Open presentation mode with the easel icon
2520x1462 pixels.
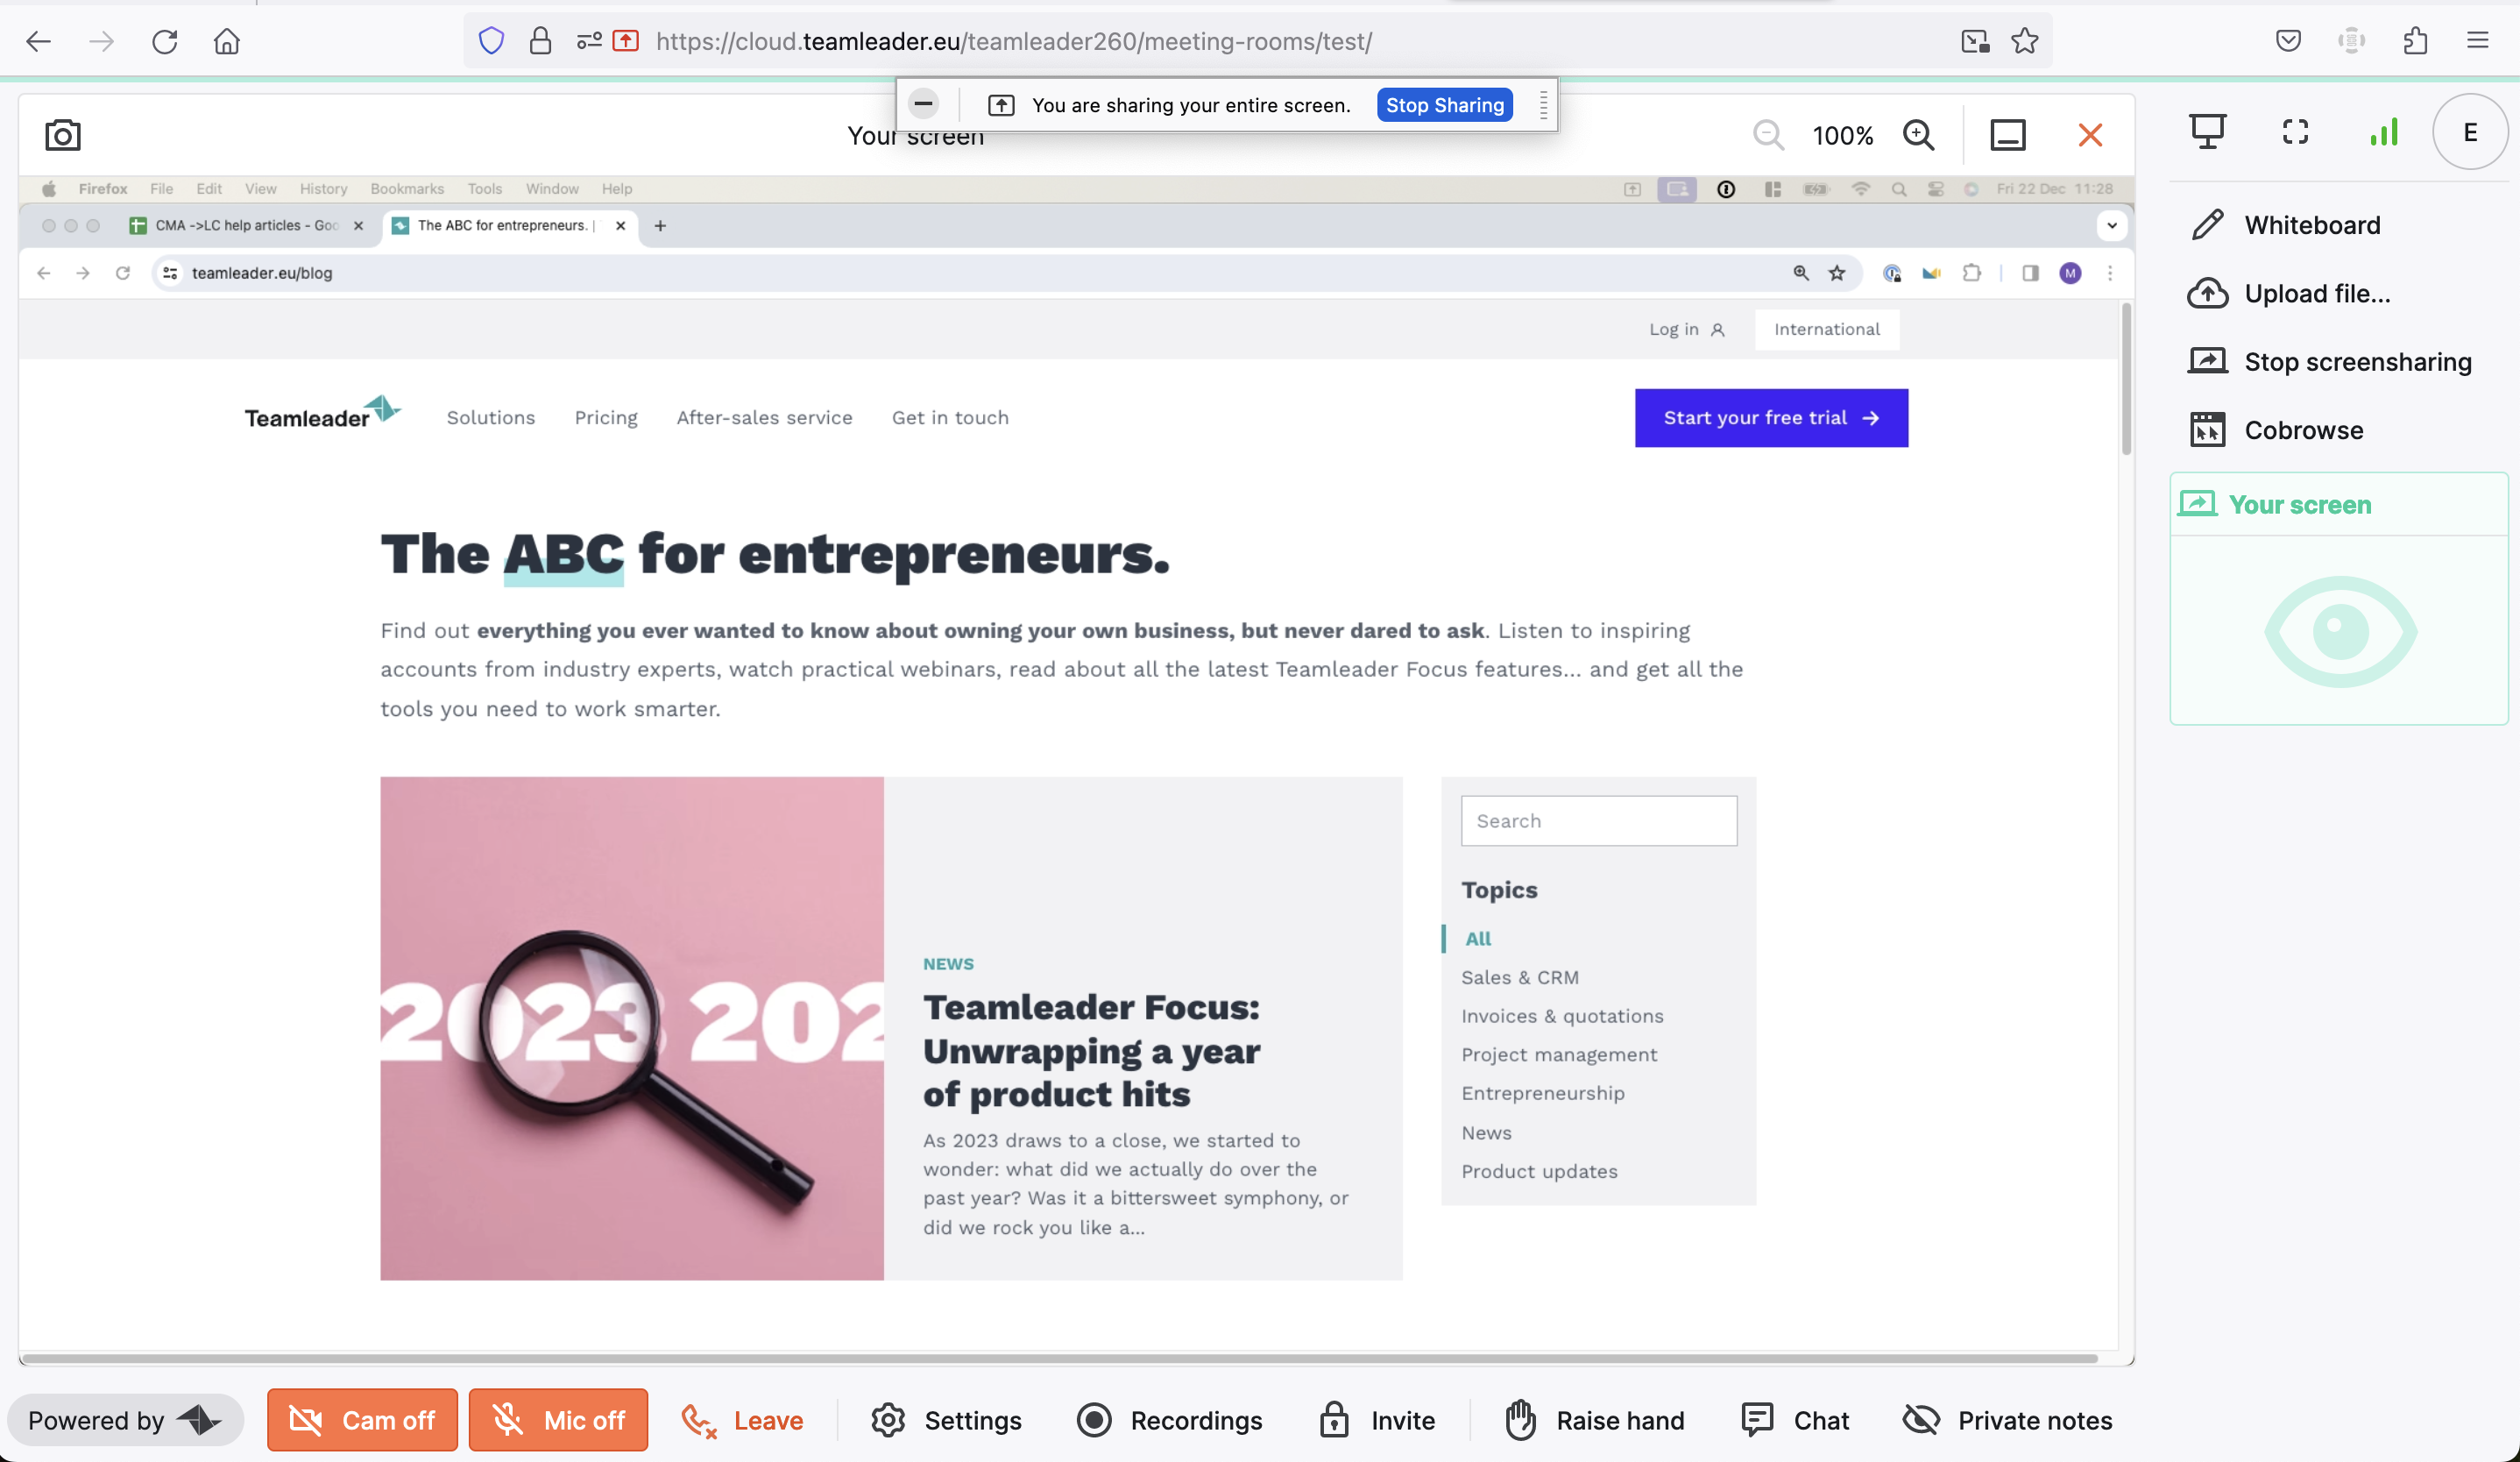click(2207, 131)
